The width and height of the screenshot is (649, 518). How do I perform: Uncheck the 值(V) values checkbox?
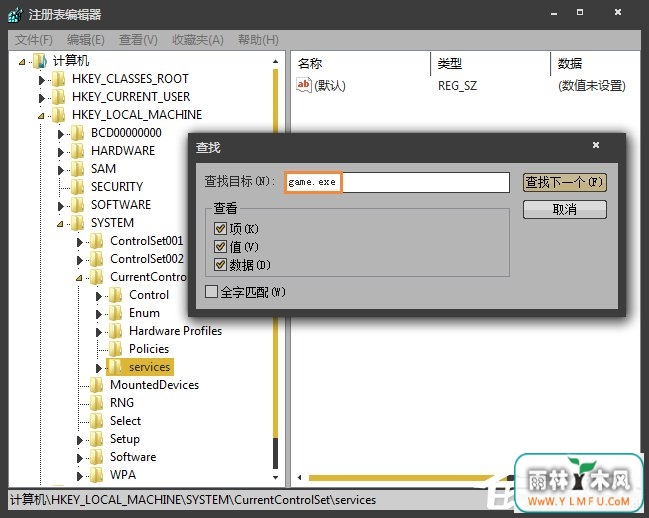tap(220, 247)
